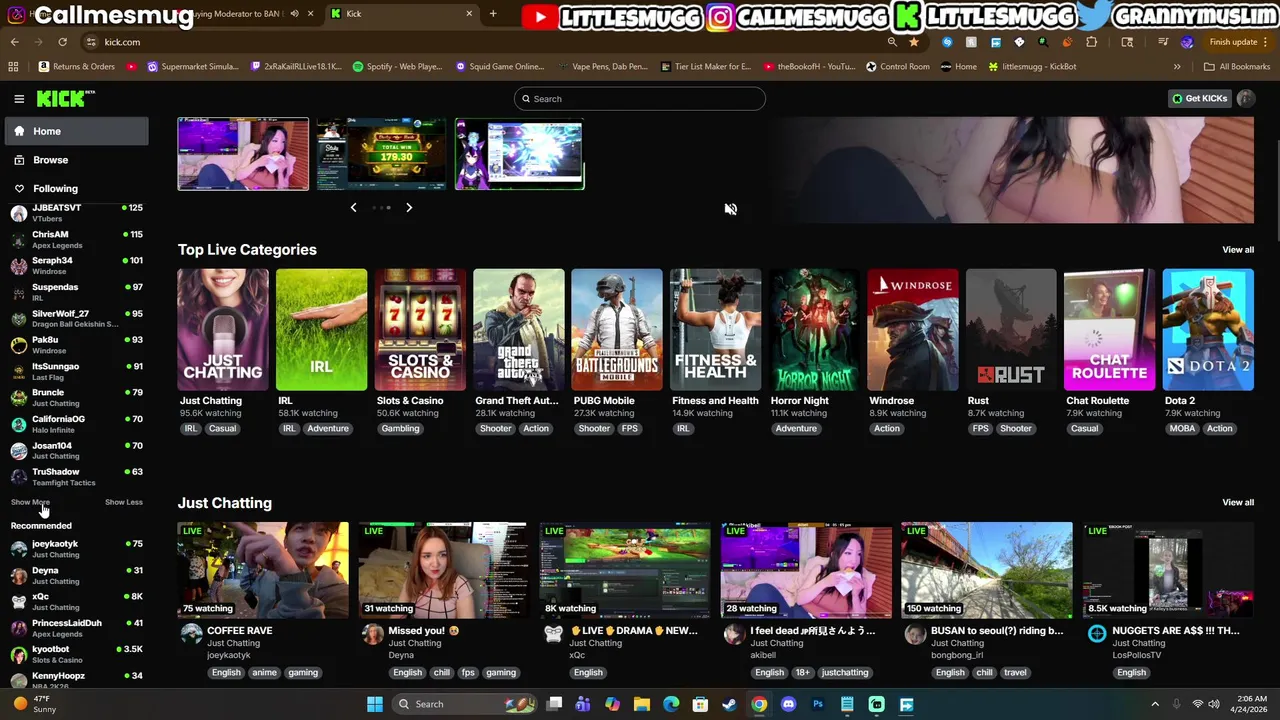
Task: Open the Kick sidebar hamburger menu
Action: pyautogui.click(x=19, y=99)
